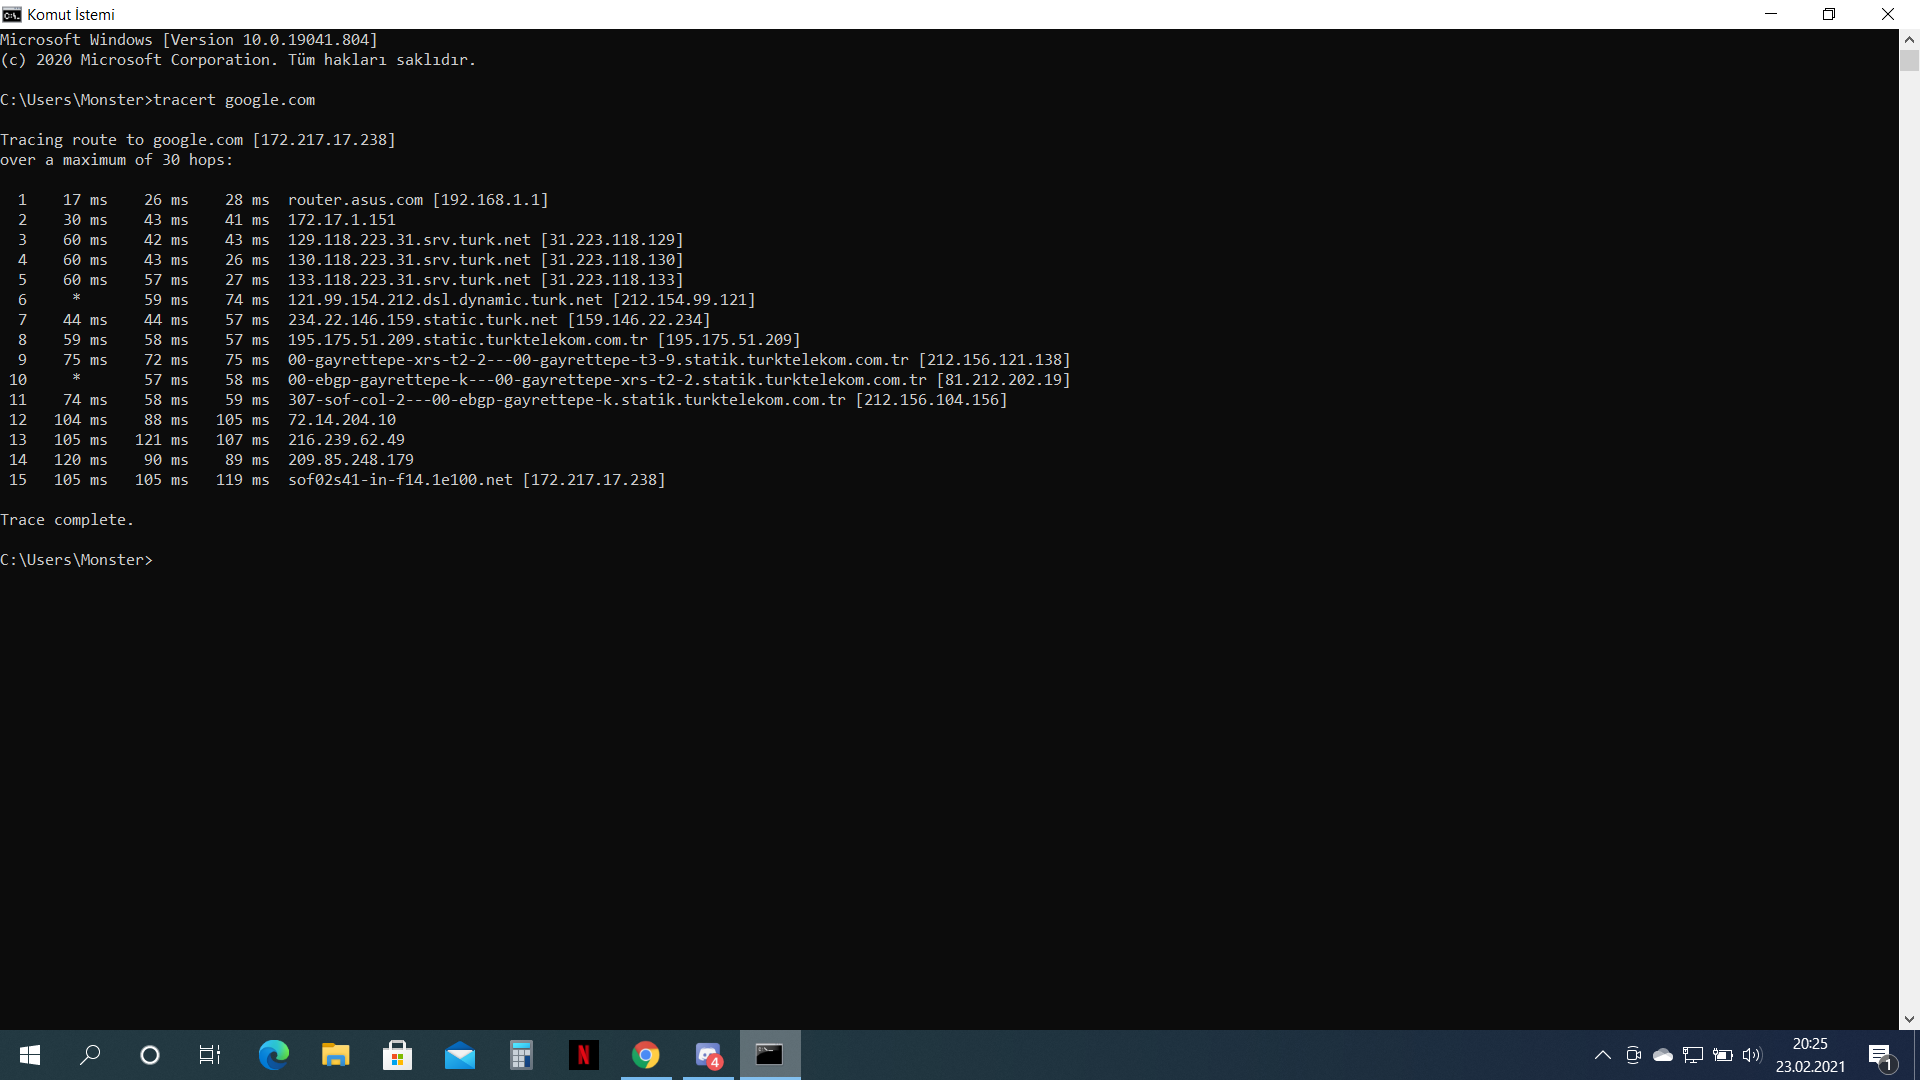The image size is (1920, 1080).
Task: Launch Microsoft Edge from the taskbar
Action: pyautogui.click(x=273, y=1055)
